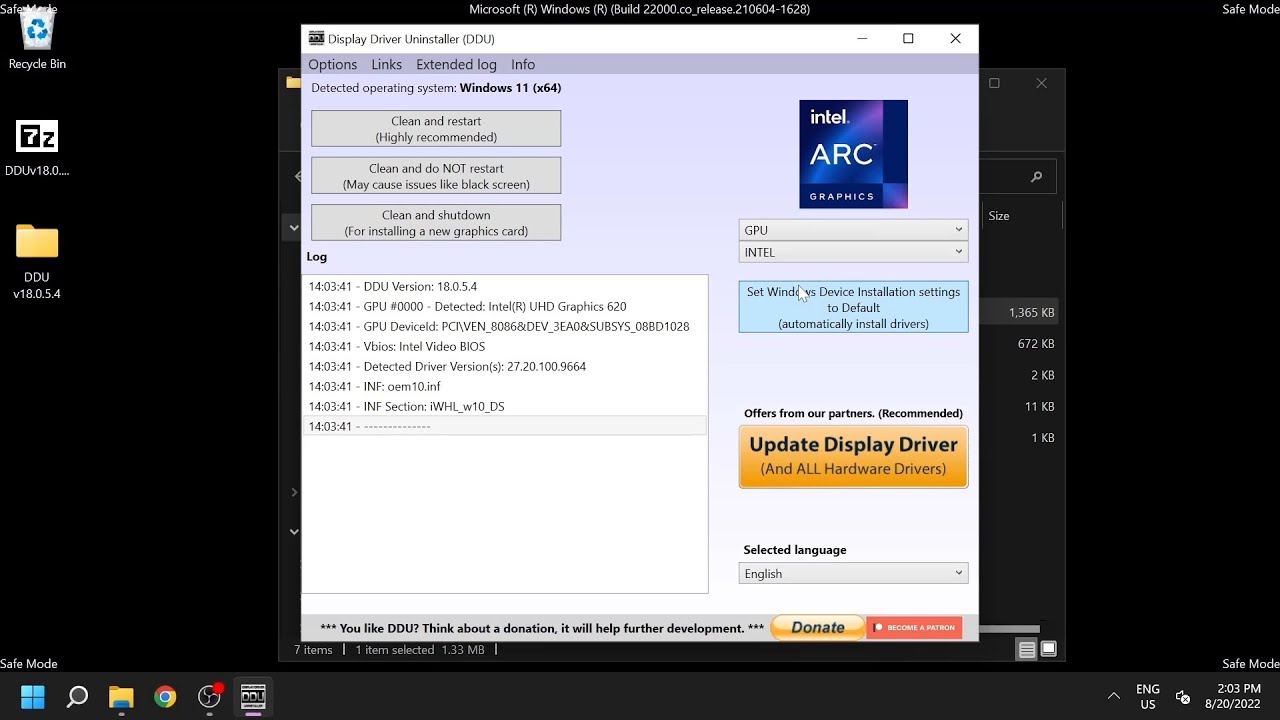Select the DDU v18.0.5.4 desktop folder
The image size is (1280, 720).
click(37, 260)
